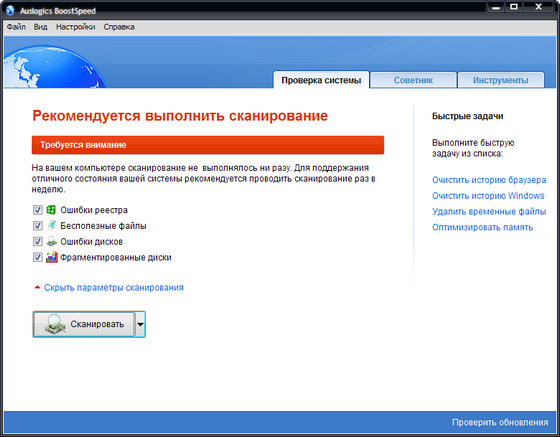The image size is (560, 437).
Task: Open the Справка menu
Action: click(119, 27)
